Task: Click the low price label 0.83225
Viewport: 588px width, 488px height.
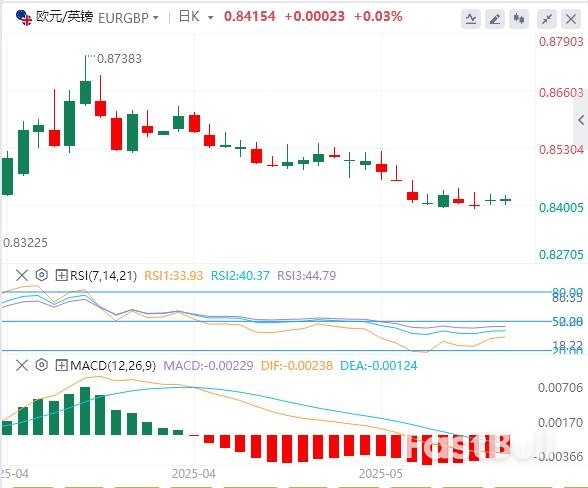Action: tap(25, 243)
